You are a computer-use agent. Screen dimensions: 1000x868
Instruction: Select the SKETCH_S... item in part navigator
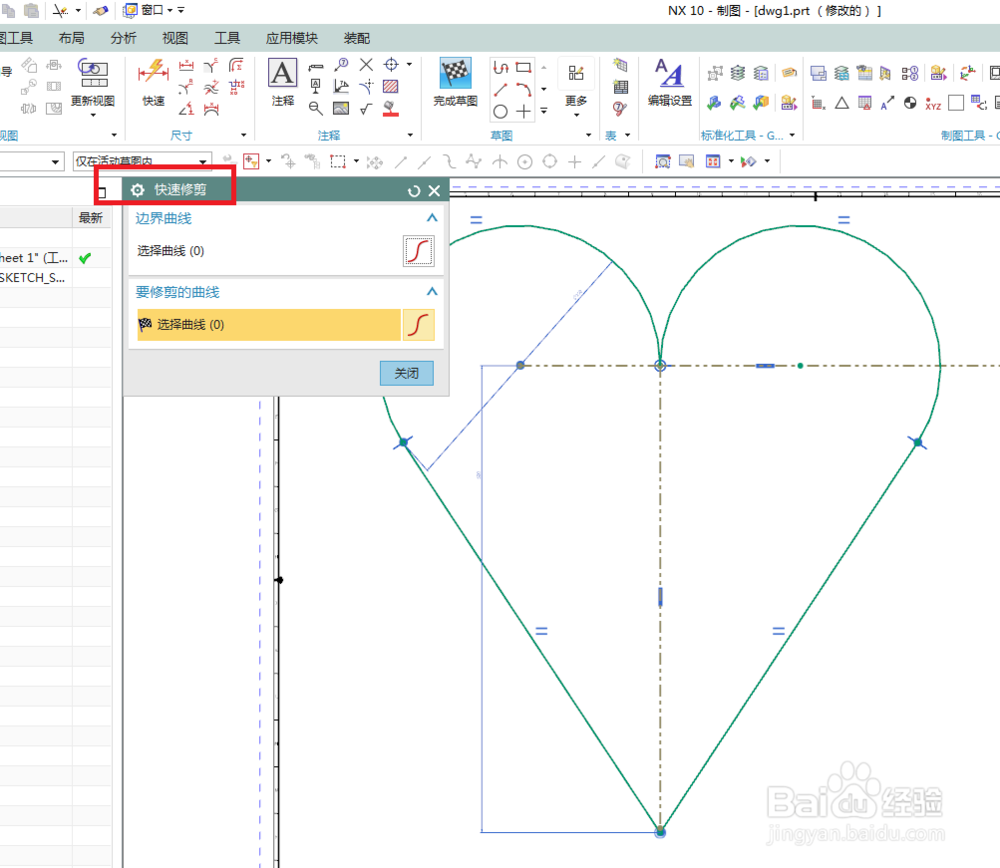point(32,277)
